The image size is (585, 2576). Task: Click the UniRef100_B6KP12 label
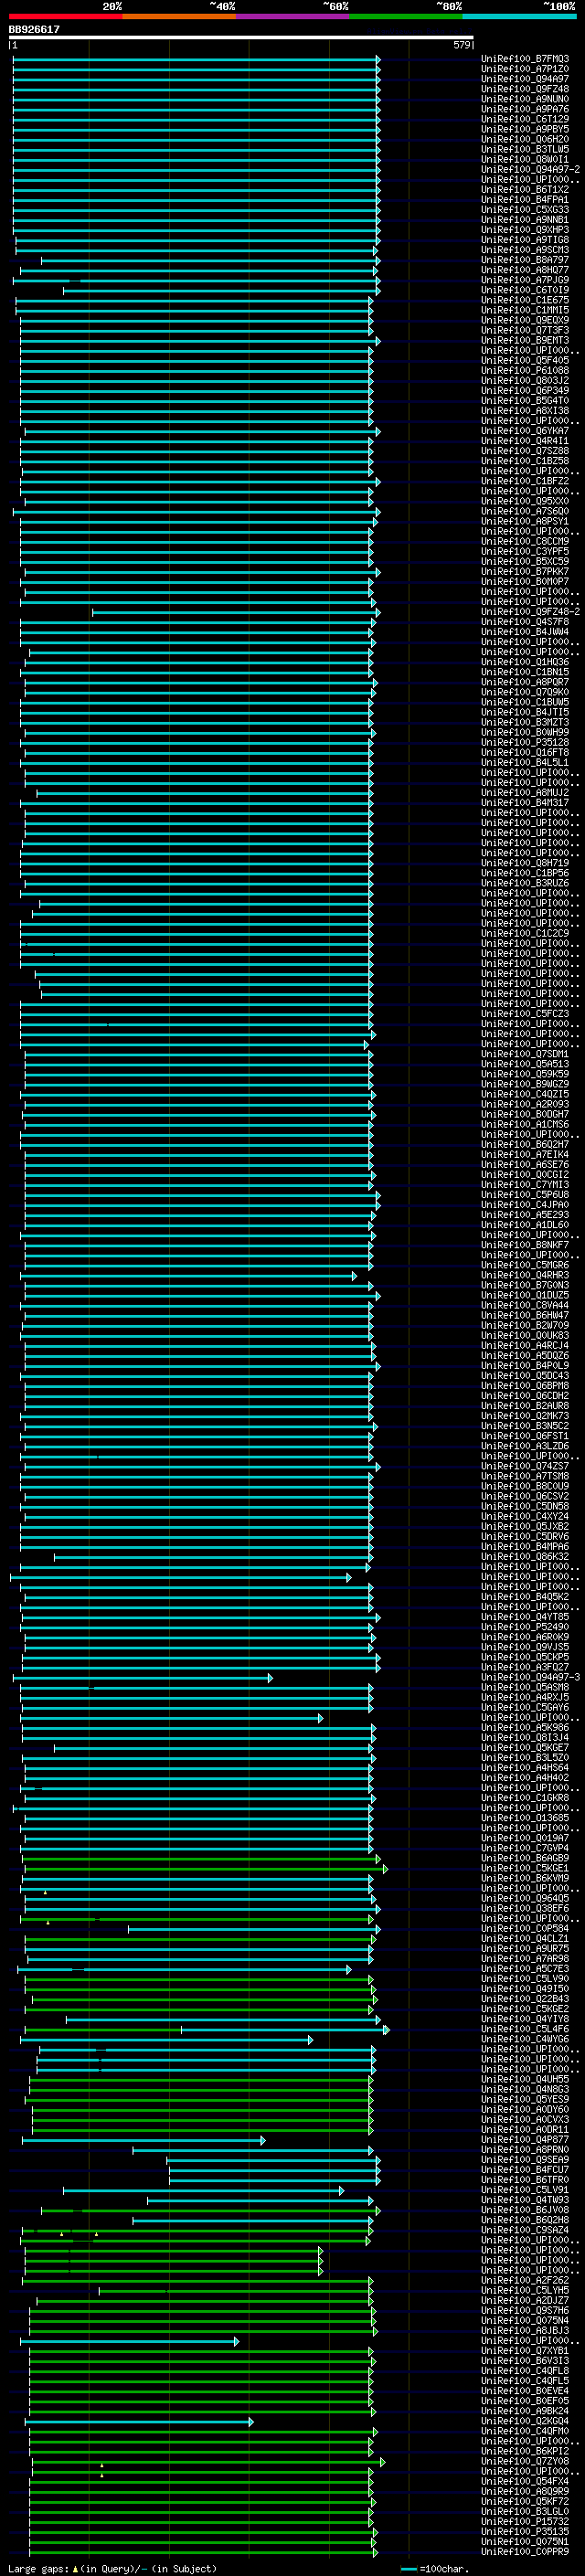click(x=524, y=2450)
